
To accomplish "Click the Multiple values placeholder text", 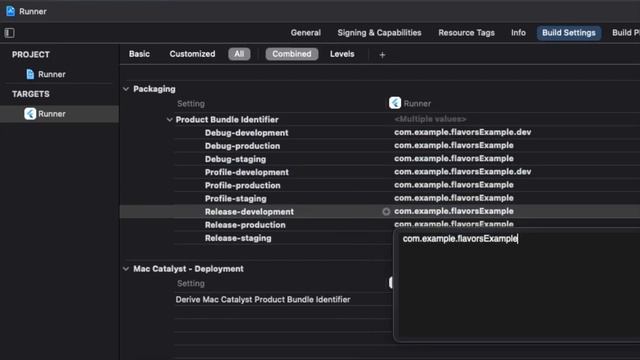I will pos(430,119).
